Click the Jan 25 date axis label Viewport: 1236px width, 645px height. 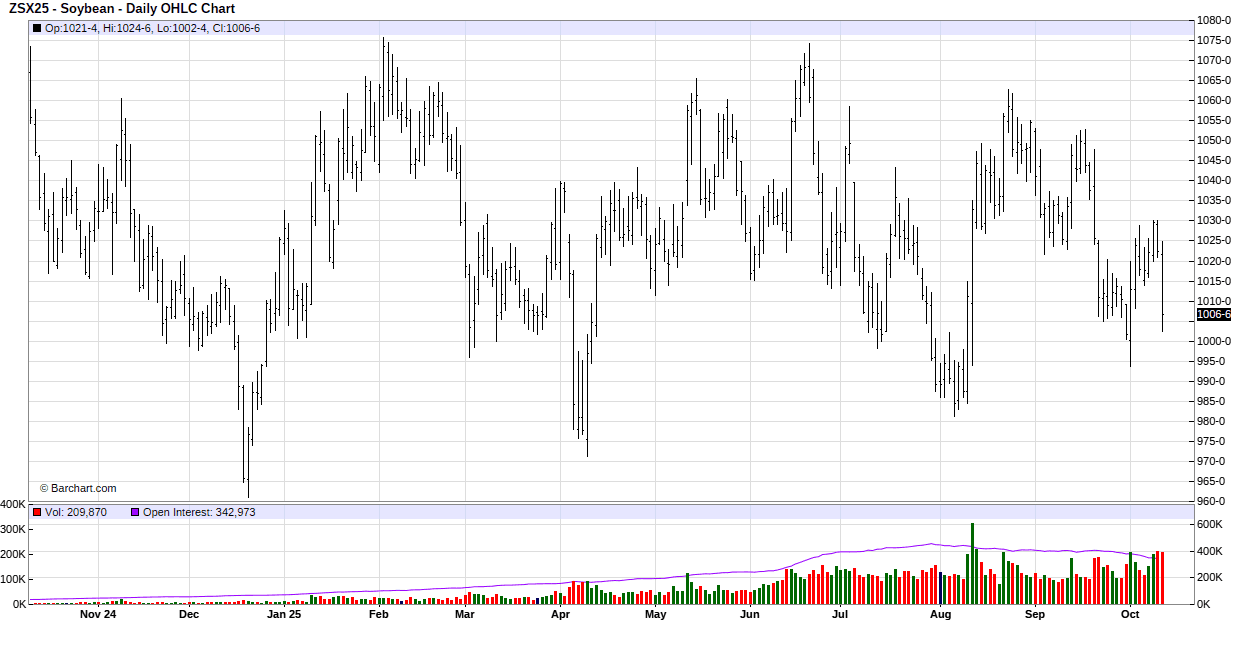click(x=284, y=614)
